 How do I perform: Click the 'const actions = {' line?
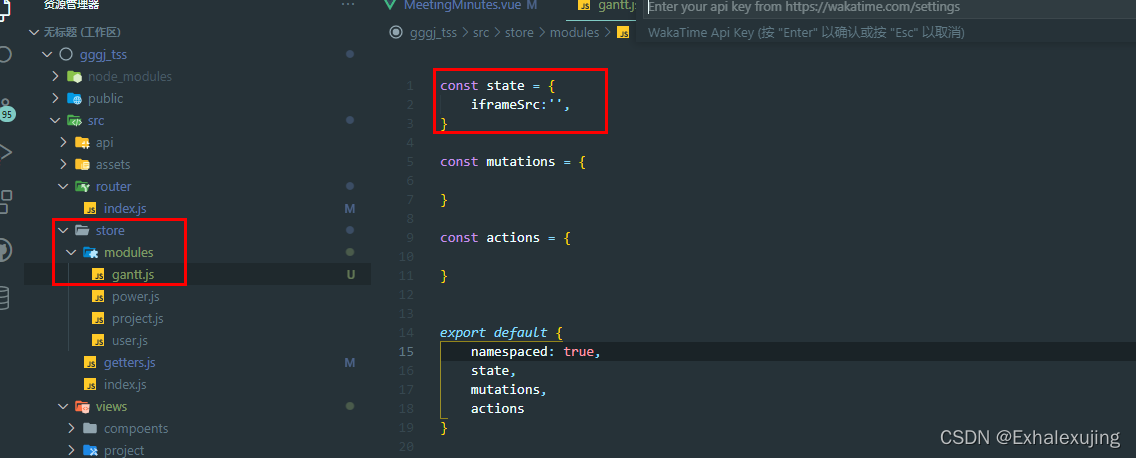(x=505, y=238)
